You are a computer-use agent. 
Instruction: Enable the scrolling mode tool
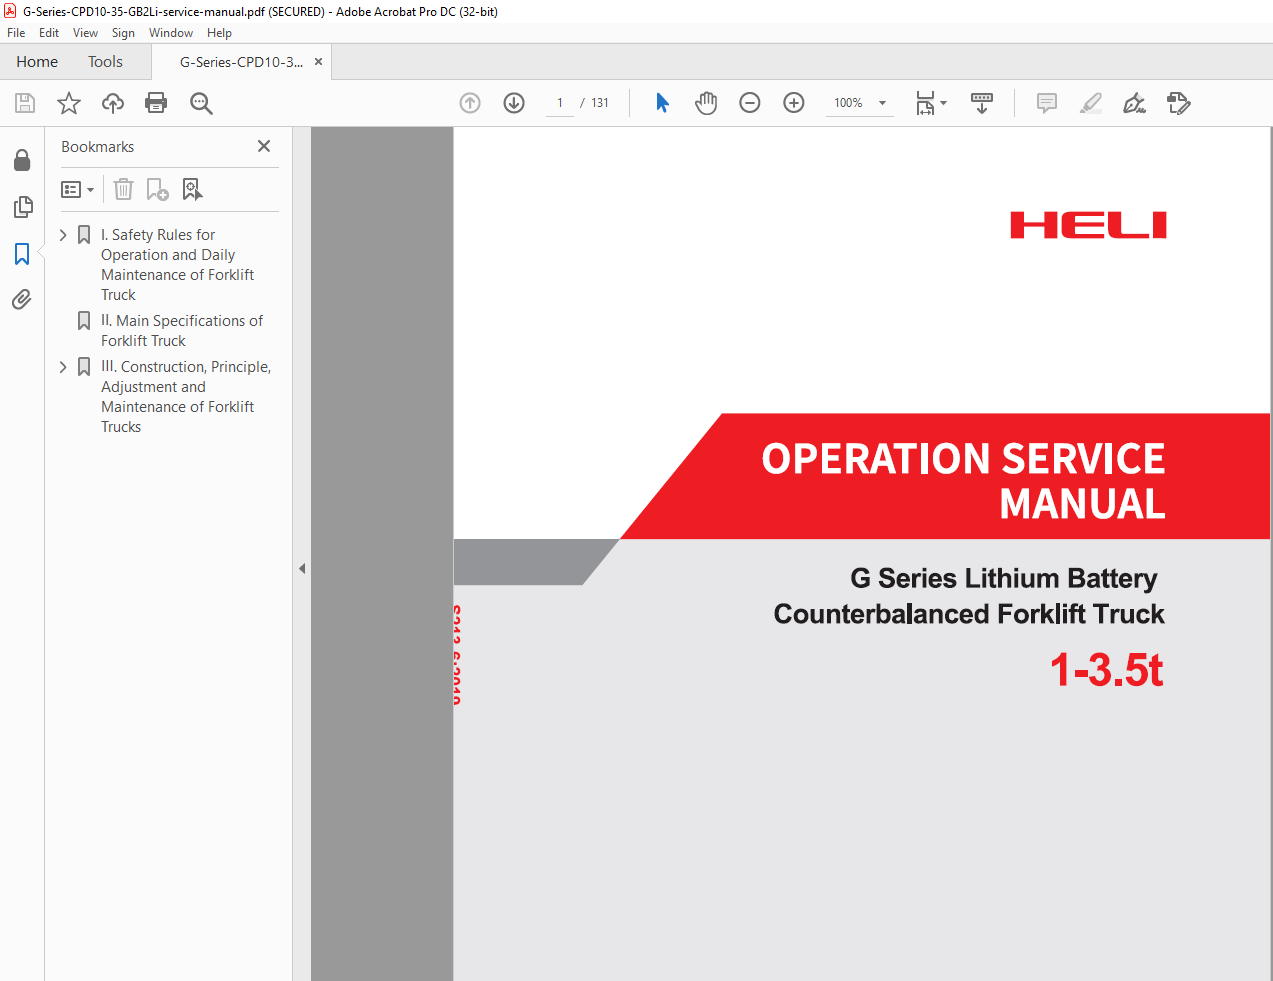click(x=982, y=103)
